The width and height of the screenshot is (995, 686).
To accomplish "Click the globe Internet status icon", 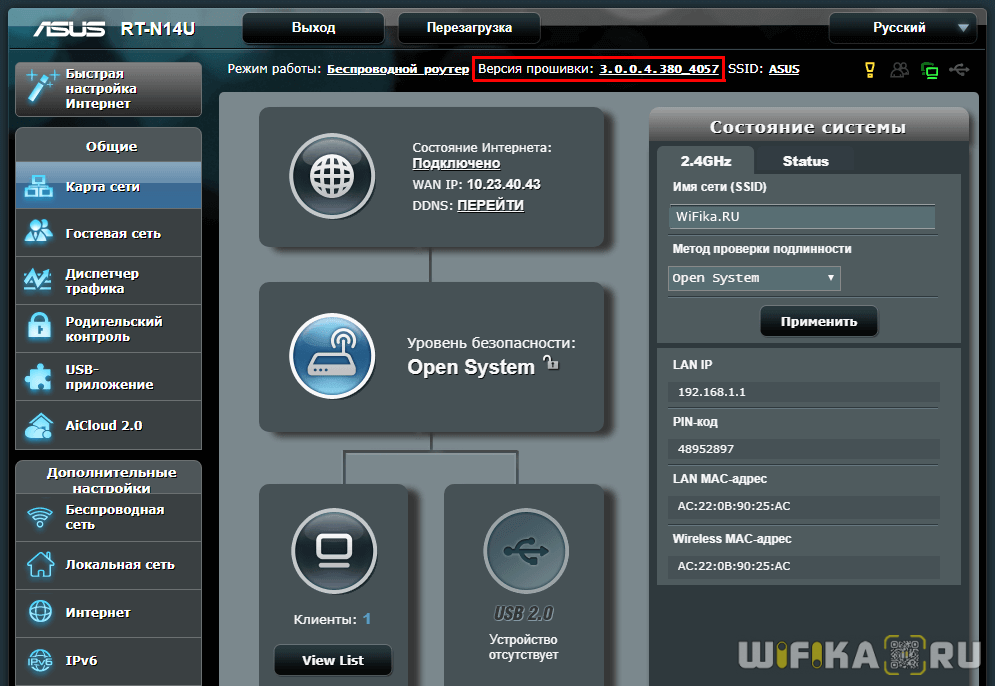I will 331,177.
